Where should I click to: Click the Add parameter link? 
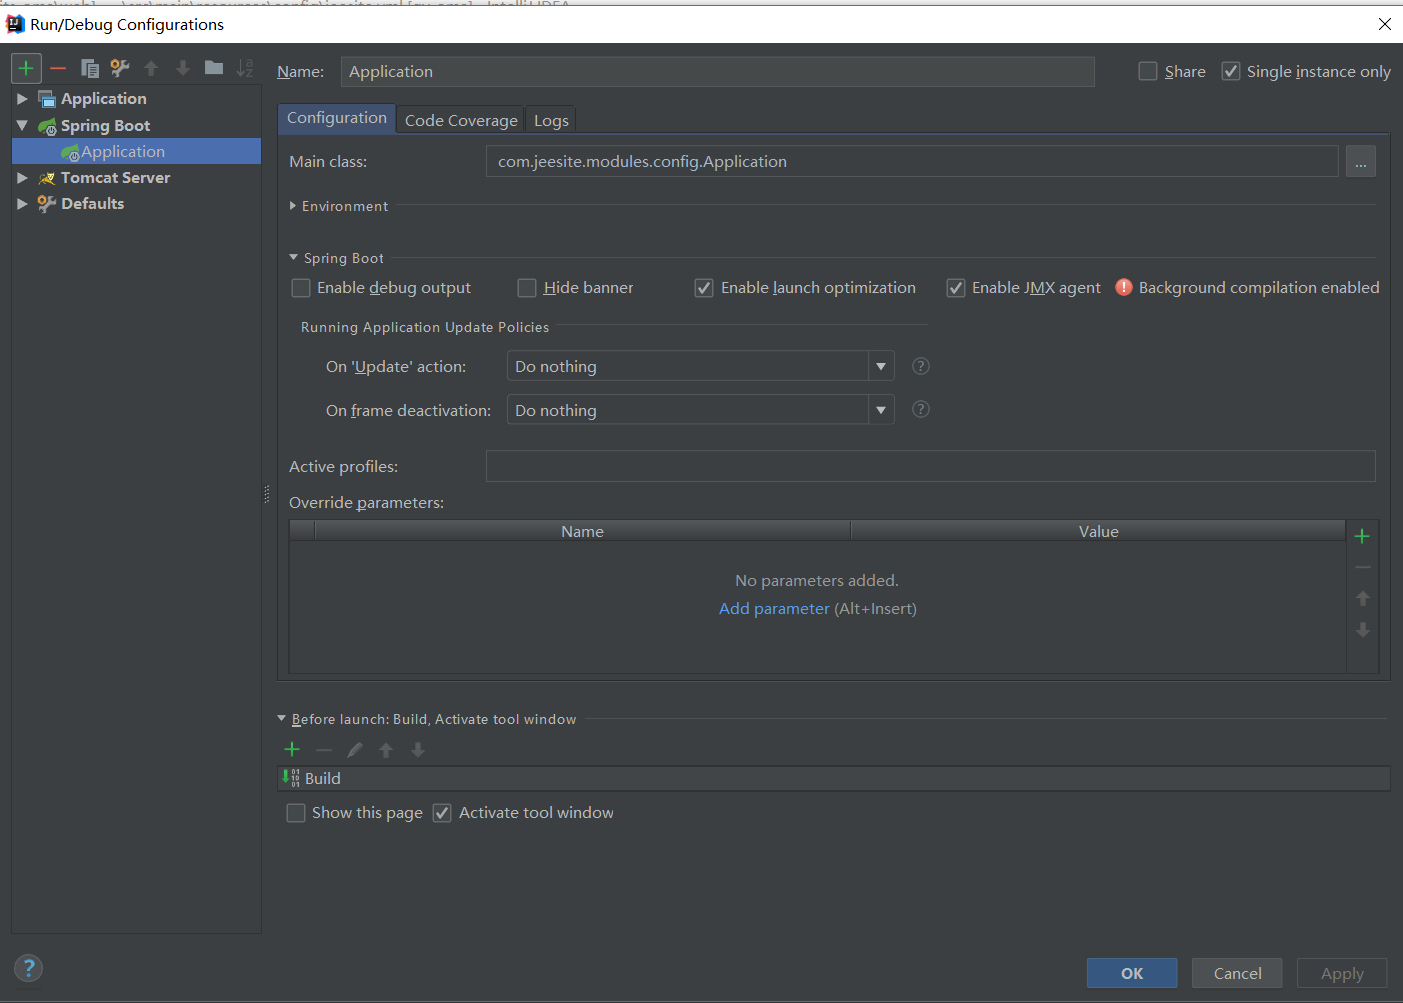(774, 608)
